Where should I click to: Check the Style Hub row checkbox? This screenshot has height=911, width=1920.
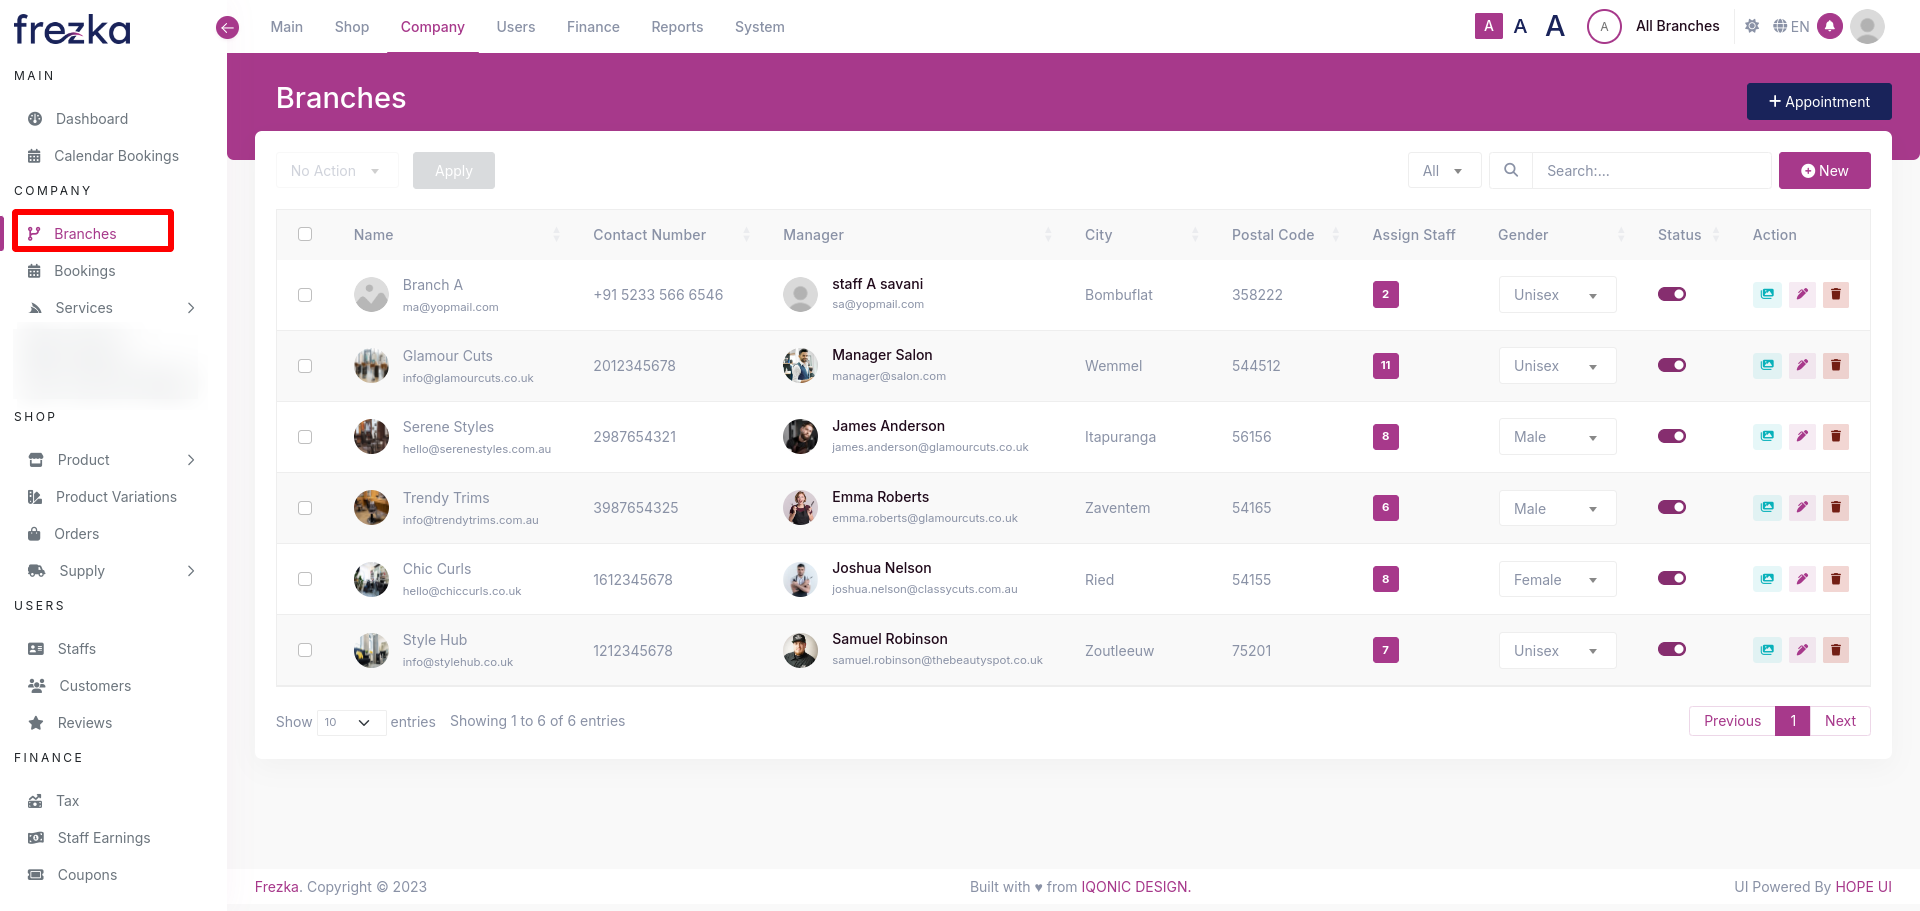click(305, 650)
